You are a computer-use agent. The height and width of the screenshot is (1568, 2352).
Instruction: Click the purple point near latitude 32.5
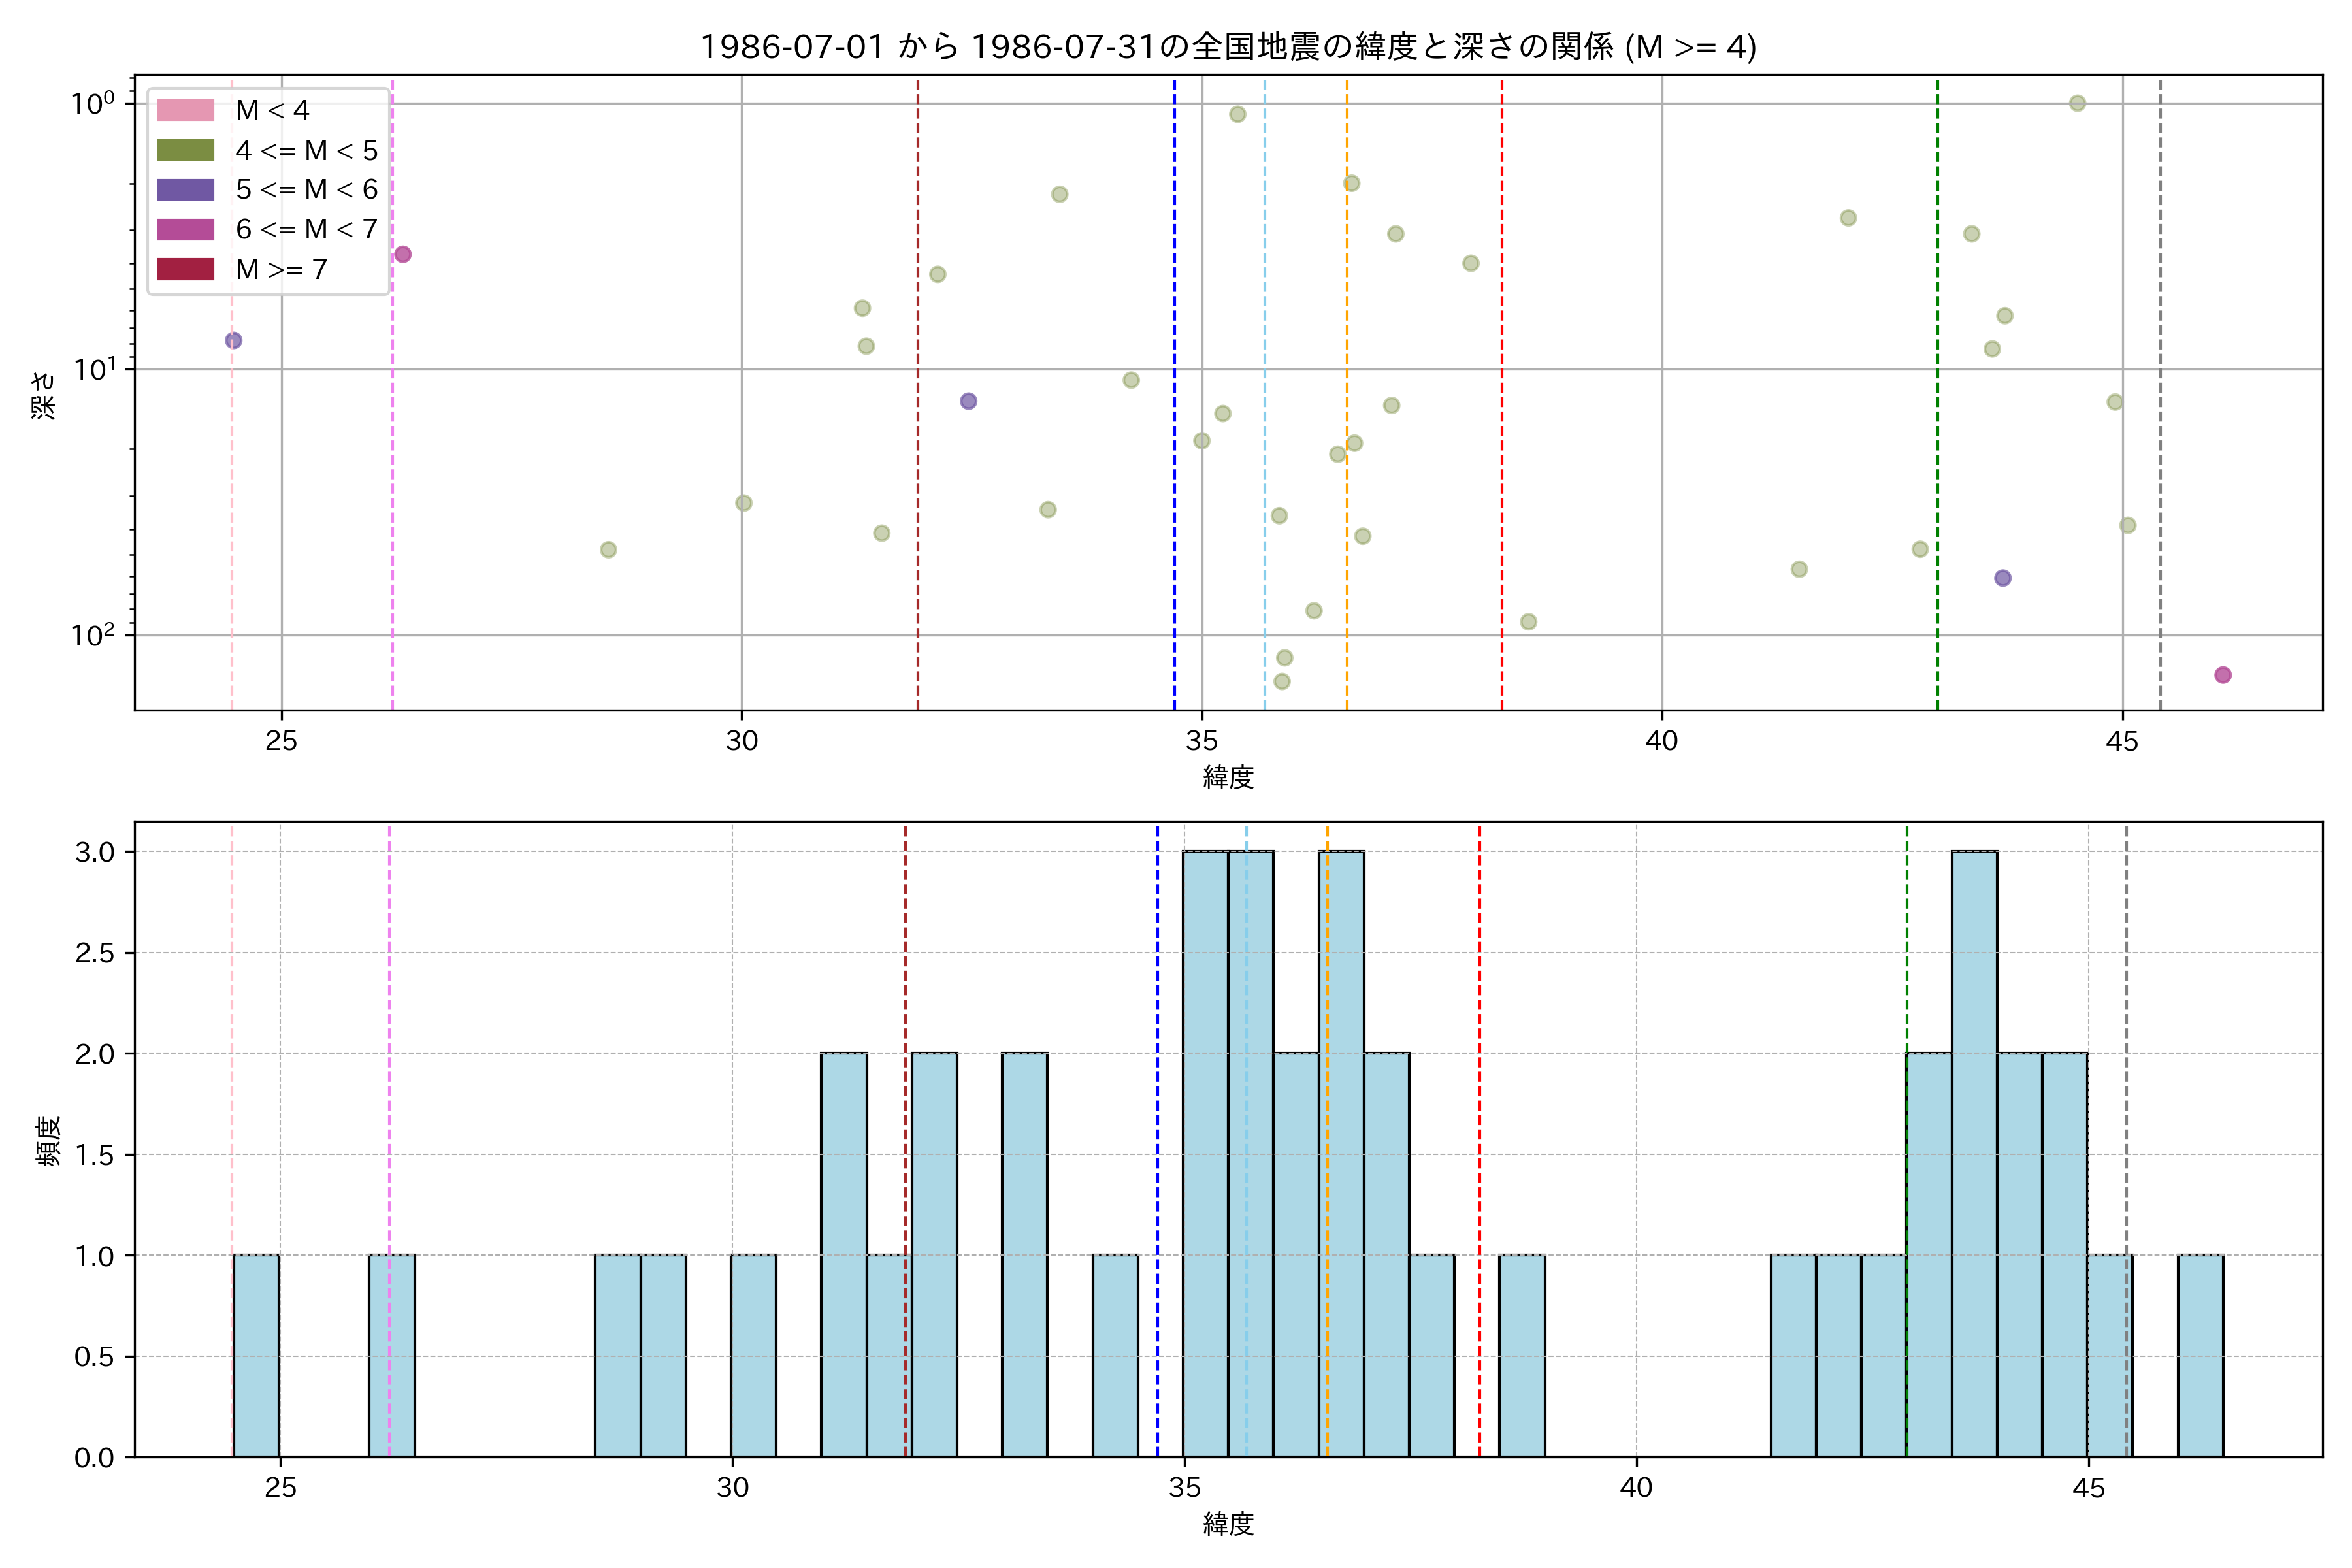[968, 401]
